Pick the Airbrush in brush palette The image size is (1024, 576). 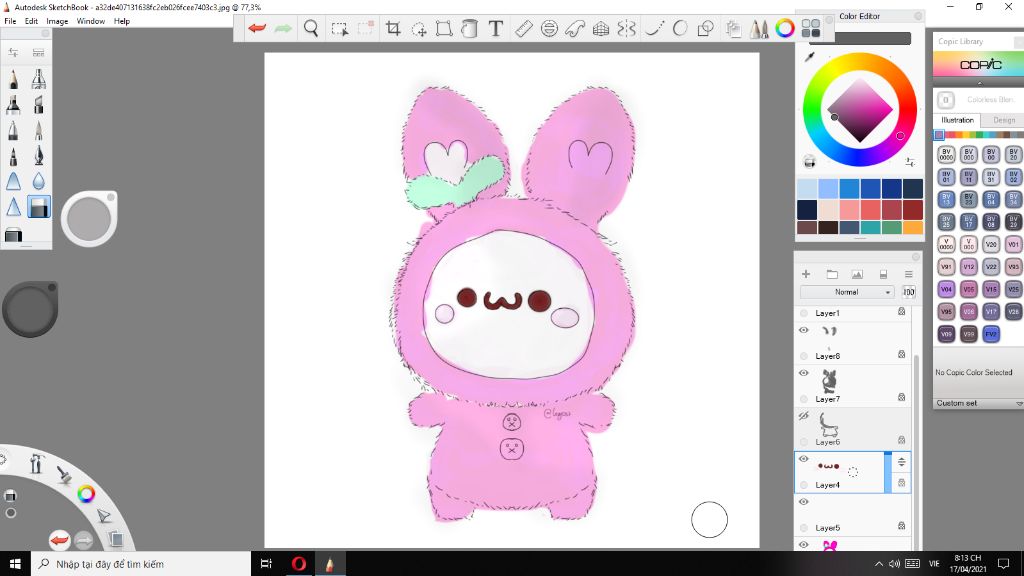[39, 79]
